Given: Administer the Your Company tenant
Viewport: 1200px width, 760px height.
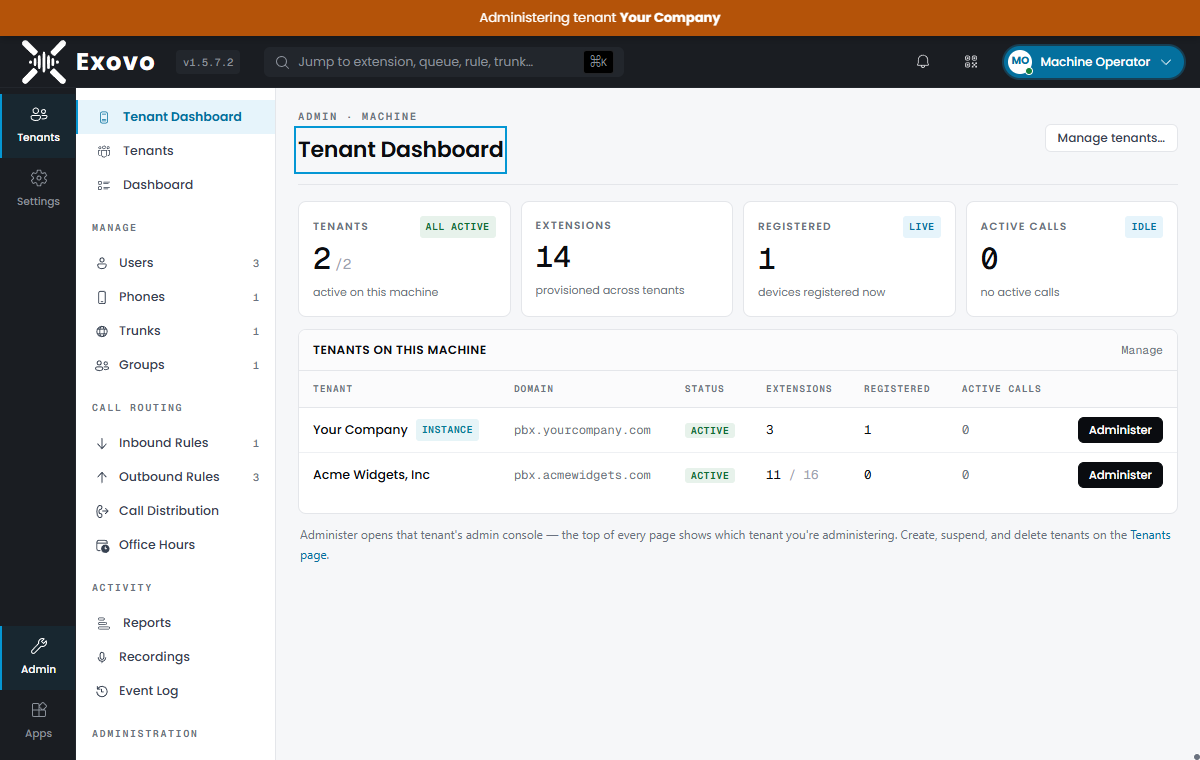Looking at the screenshot, I should pyautogui.click(x=1120, y=430).
